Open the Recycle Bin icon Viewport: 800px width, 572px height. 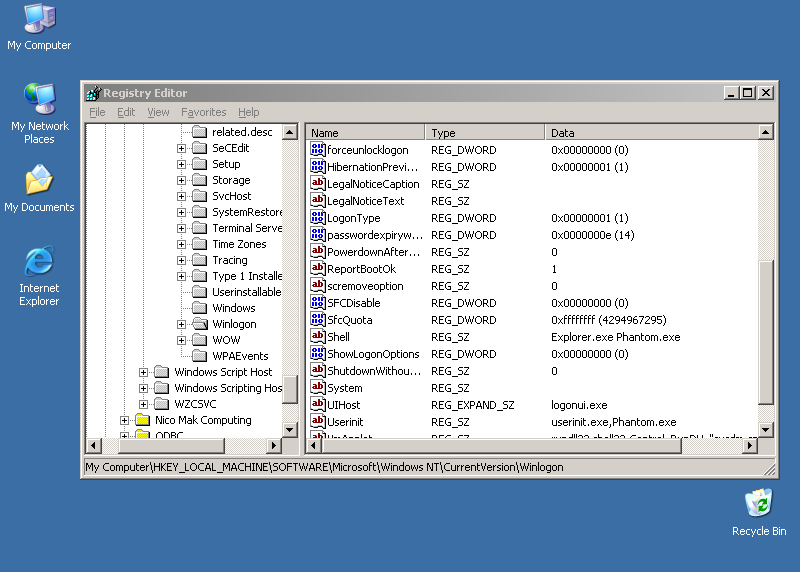(759, 512)
